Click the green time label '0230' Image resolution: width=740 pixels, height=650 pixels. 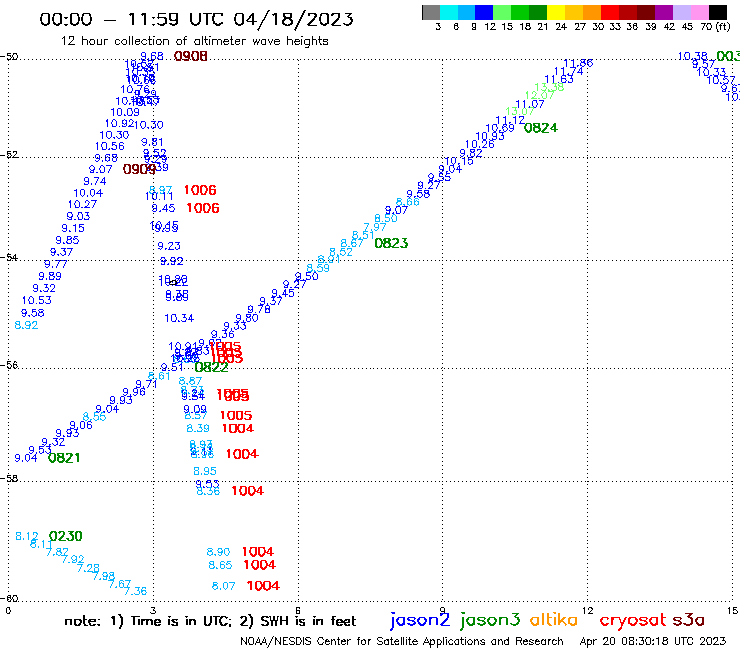[x=66, y=536]
